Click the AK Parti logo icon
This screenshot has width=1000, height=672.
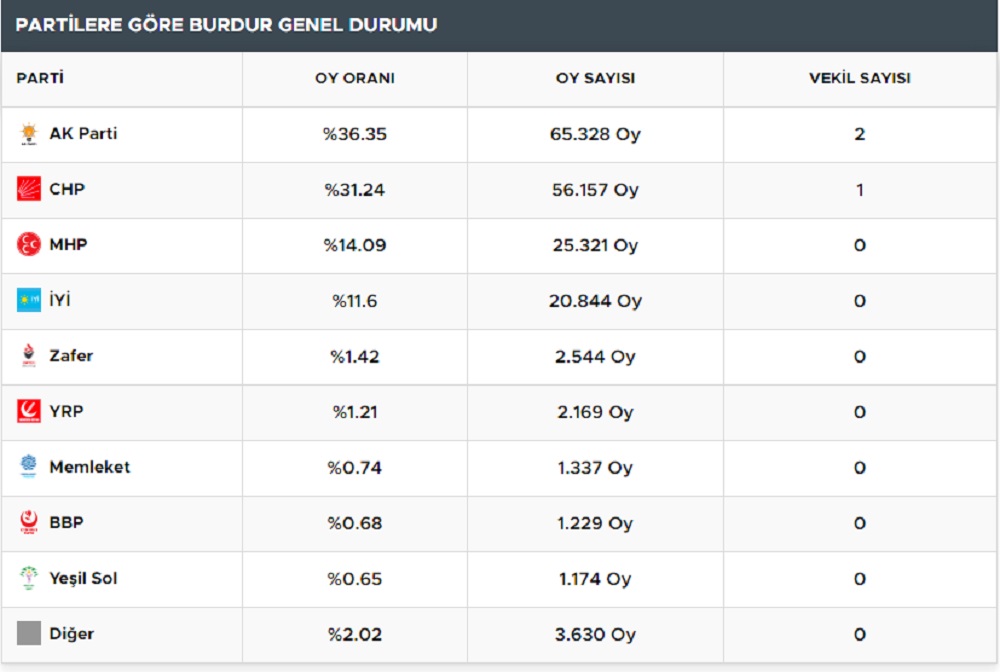(29, 134)
